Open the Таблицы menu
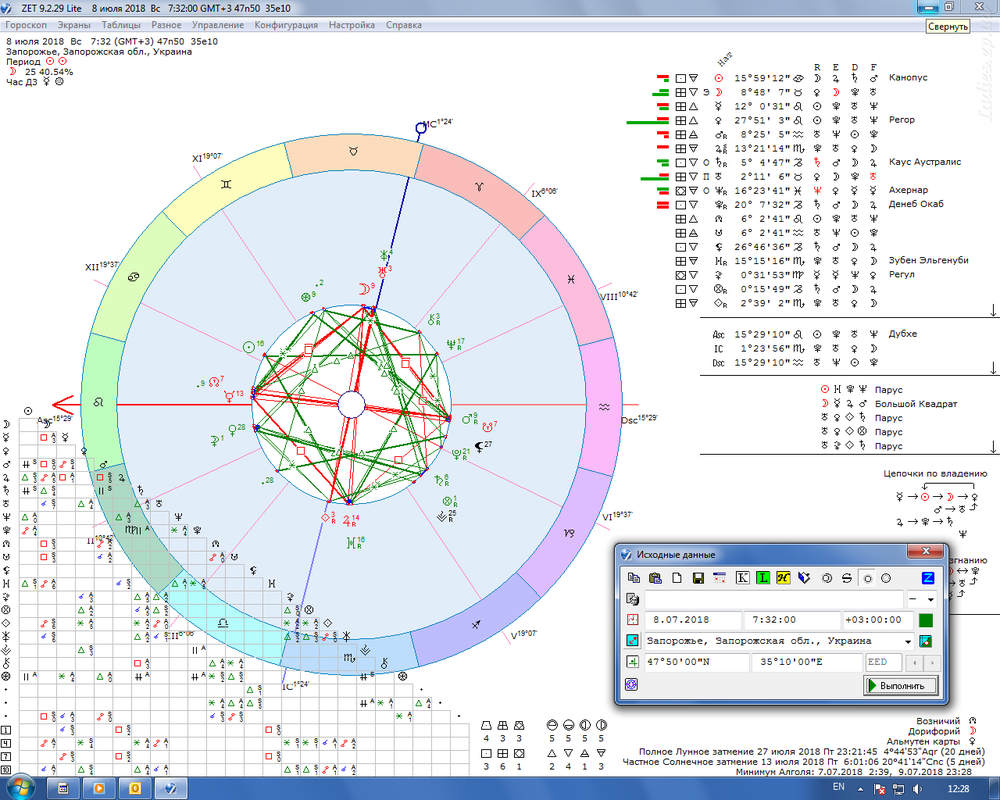 point(121,25)
